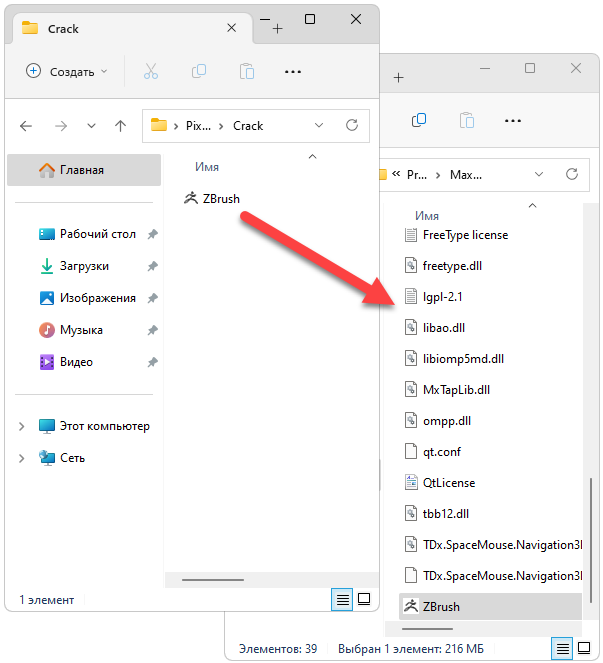Click the horizontal scrollbar in Crack window
This screenshot has width=603, height=663.
[213, 580]
